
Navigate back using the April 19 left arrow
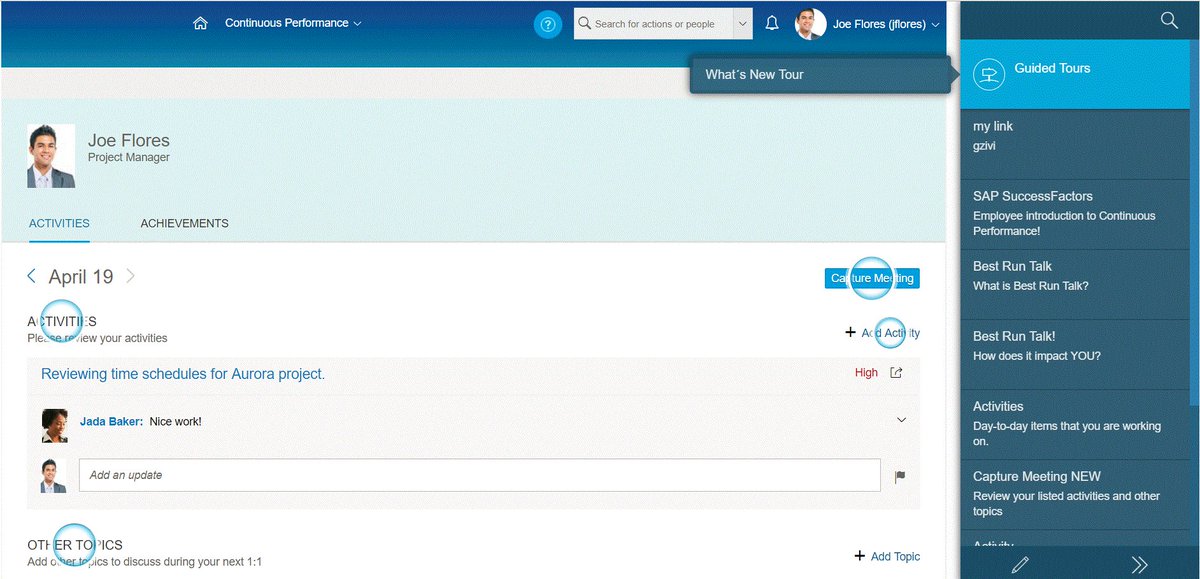click(x=31, y=276)
